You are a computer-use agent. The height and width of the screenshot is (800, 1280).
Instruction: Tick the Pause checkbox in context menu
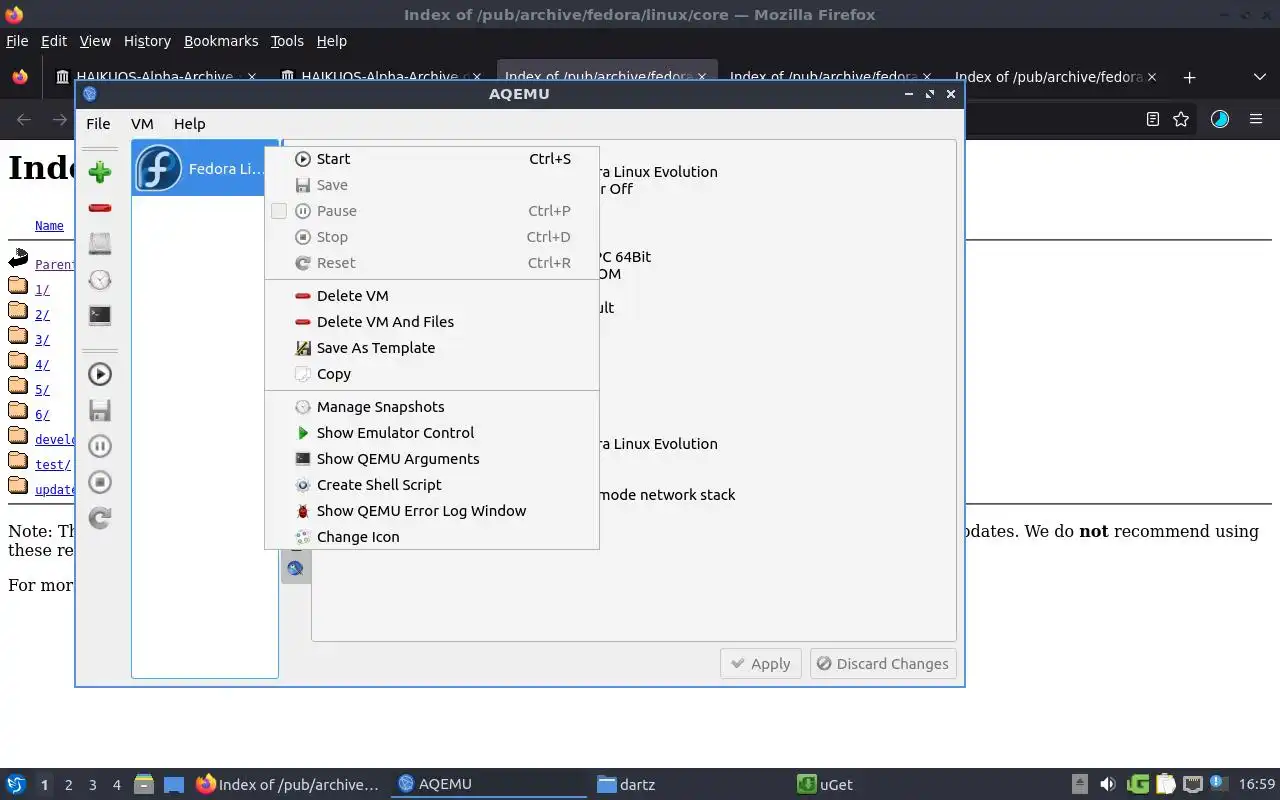[x=279, y=211]
